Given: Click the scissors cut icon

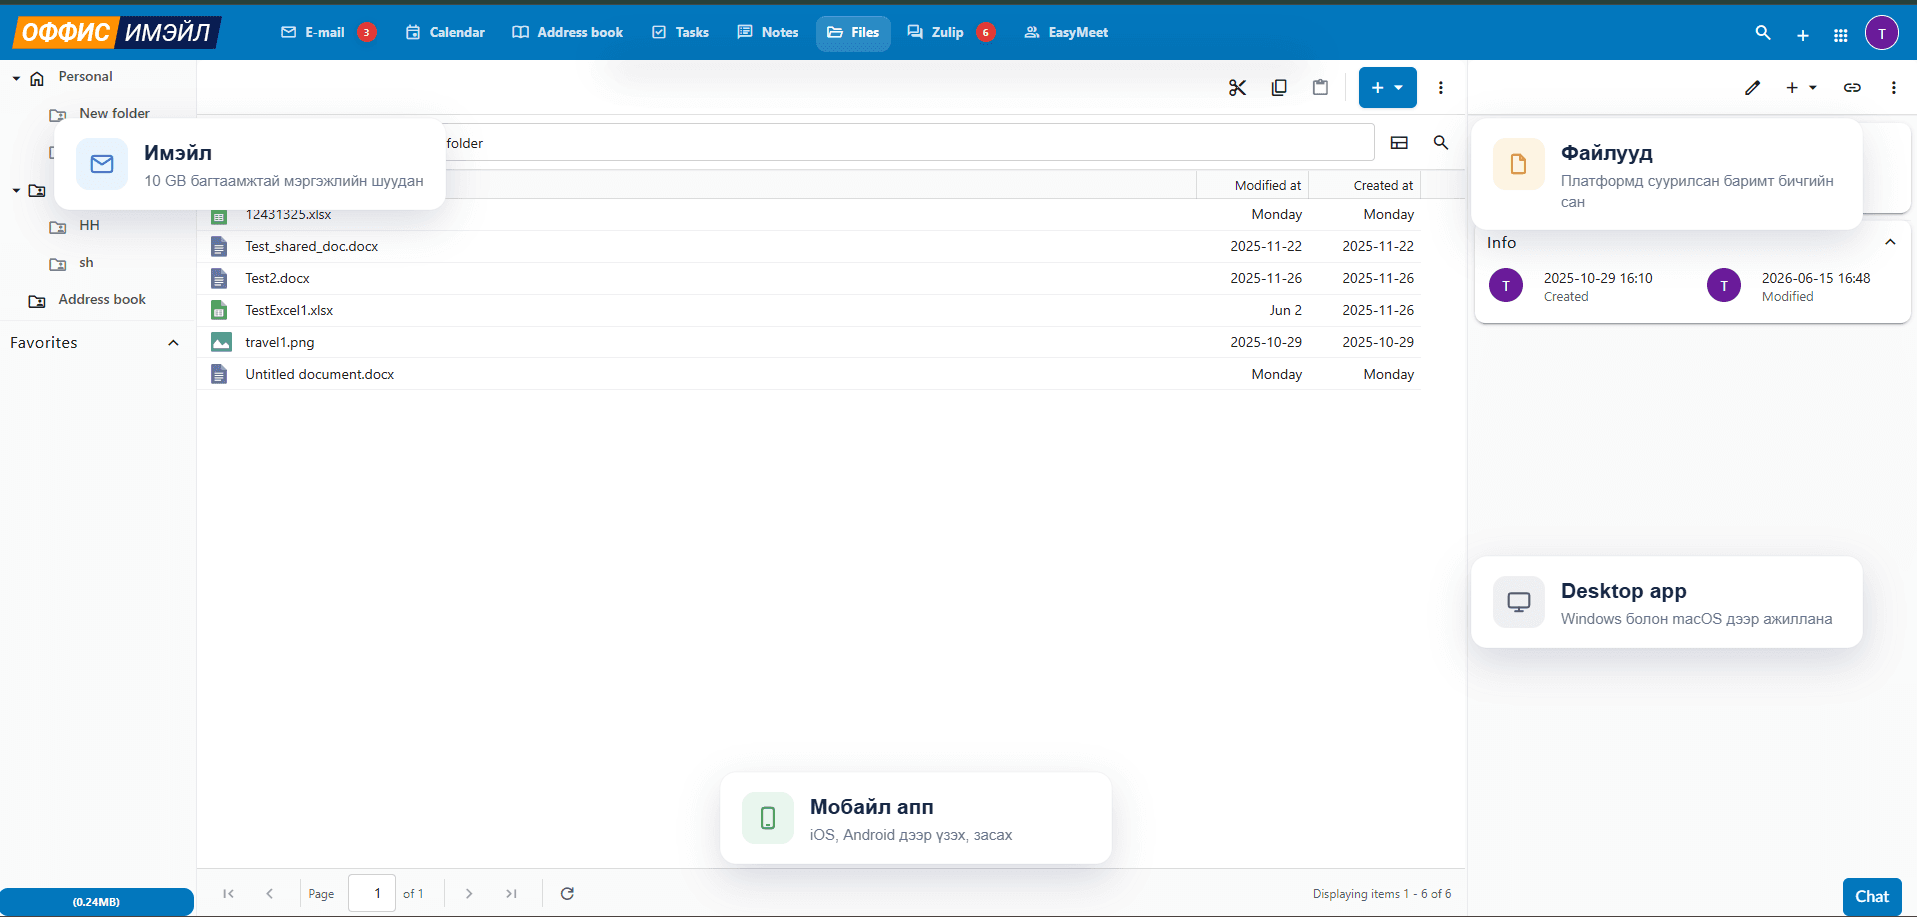Looking at the screenshot, I should (1237, 88).
